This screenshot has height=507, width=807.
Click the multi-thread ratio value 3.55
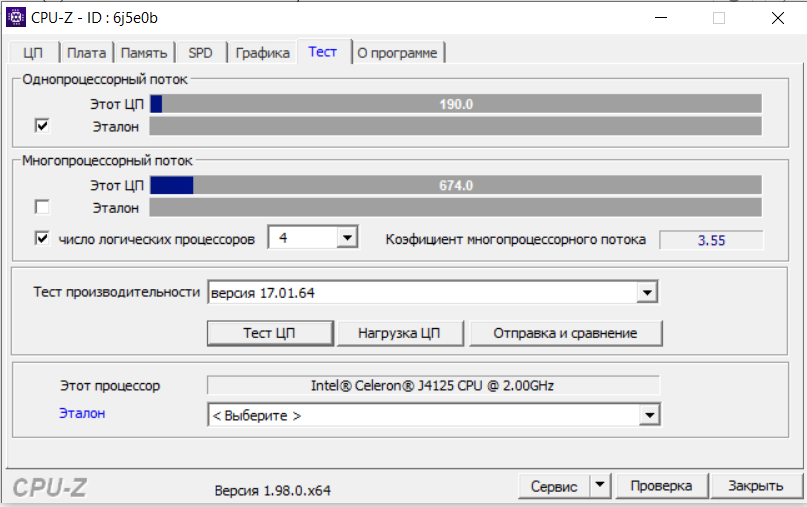pos(711,240)
